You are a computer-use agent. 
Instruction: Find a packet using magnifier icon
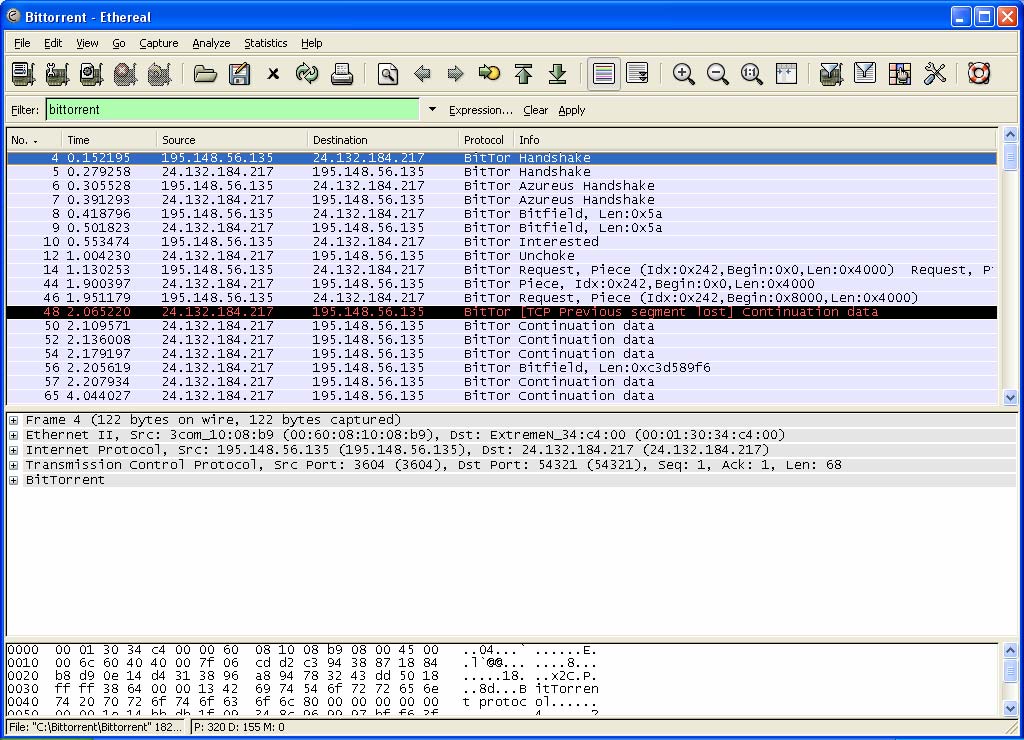(x=388, y=74)
